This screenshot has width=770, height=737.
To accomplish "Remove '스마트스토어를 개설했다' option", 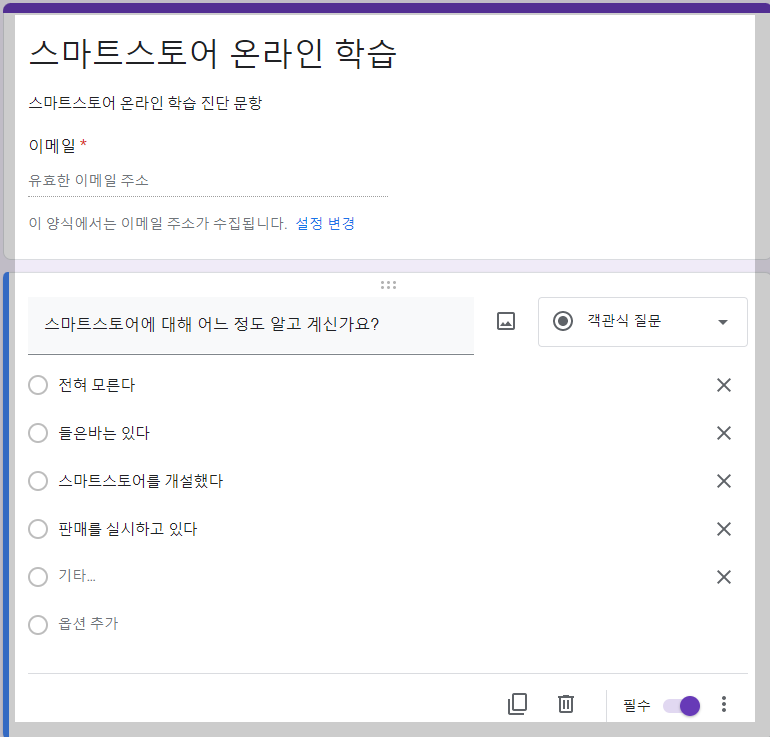I will (724, 481).
